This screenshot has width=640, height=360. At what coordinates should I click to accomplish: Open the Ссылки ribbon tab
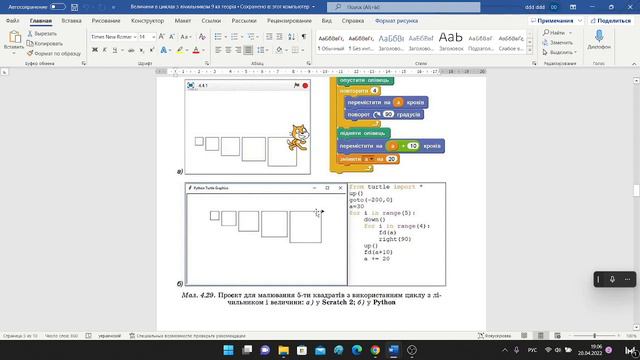[x=211, y=20]
